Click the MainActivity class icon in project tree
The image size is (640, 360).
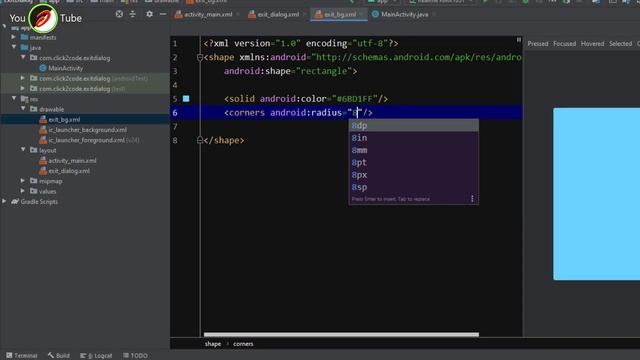42,68
